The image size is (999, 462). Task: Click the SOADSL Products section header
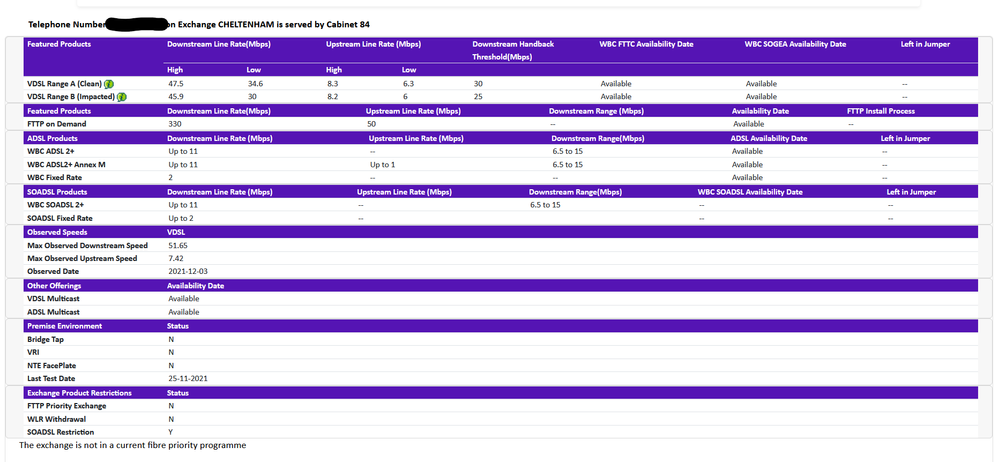[x=57, y=192]
